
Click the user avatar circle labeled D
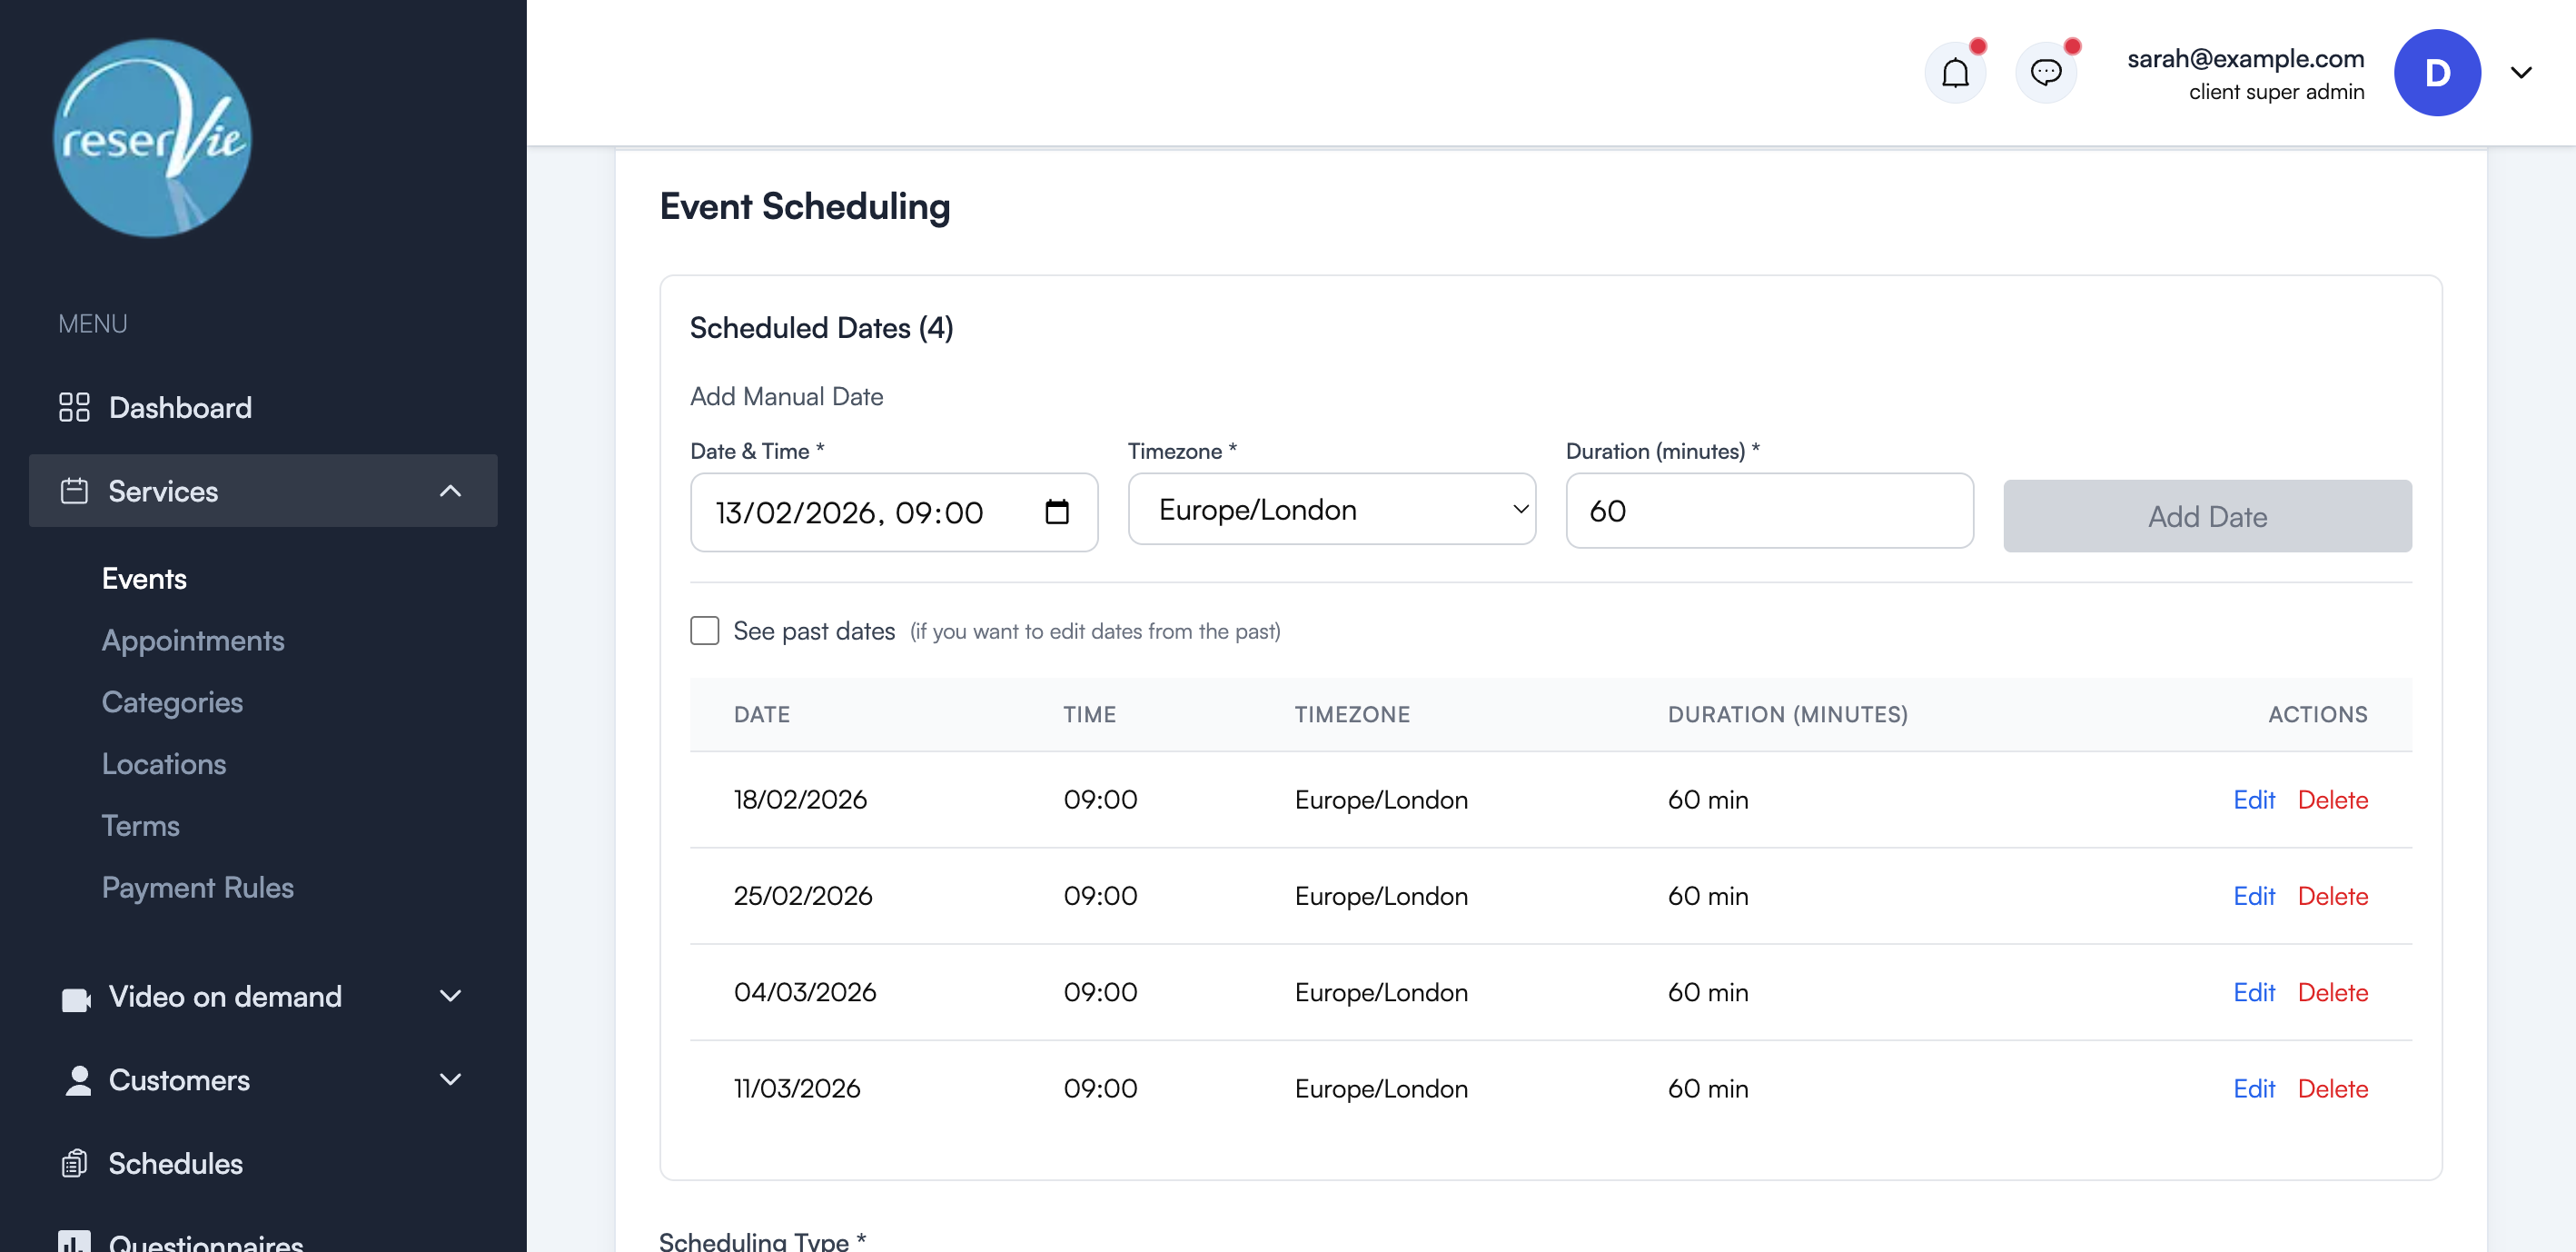coord(2437,72)
